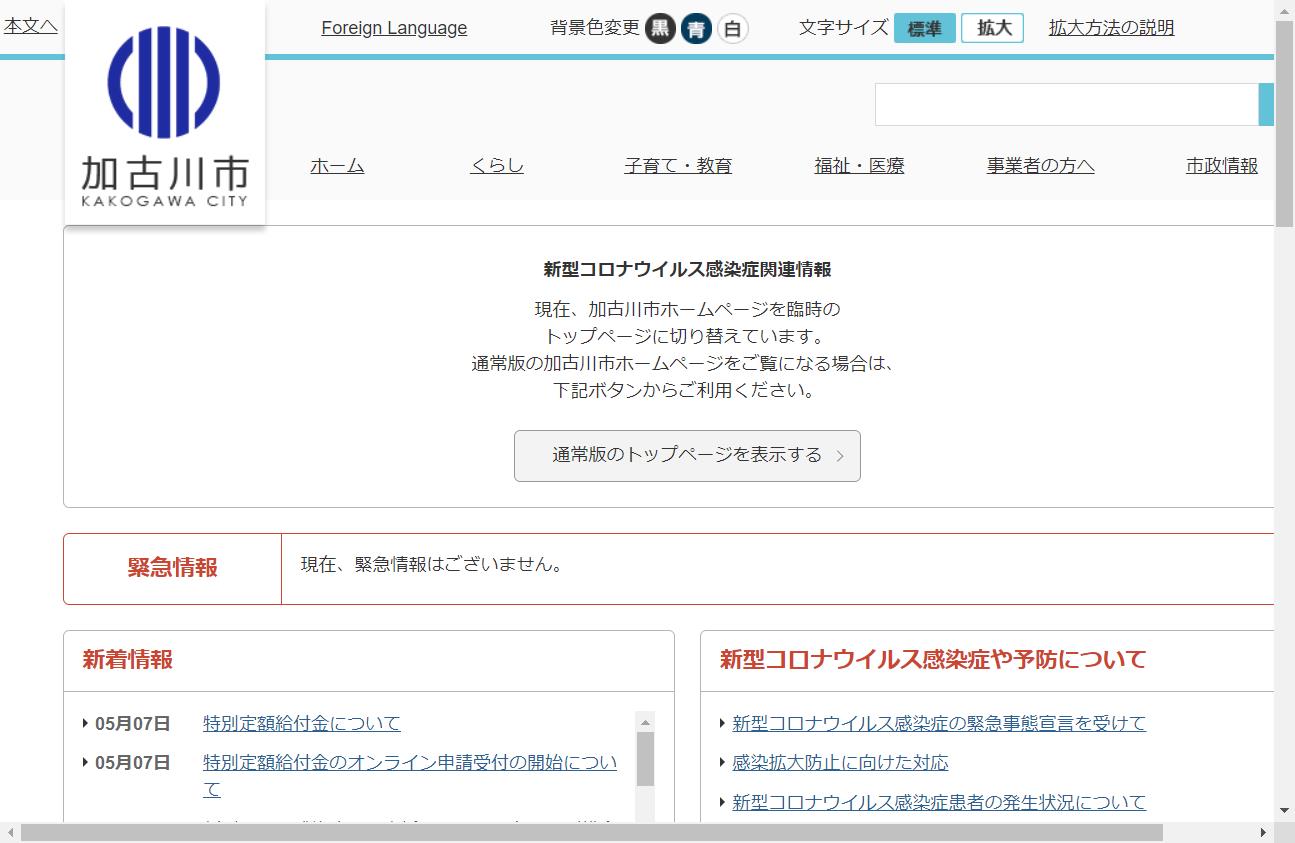Image resolution: width=1295 pixels, height=843 pixels.
Task: Skip to main content via 本文へ
Action: [x=30, y=26]
